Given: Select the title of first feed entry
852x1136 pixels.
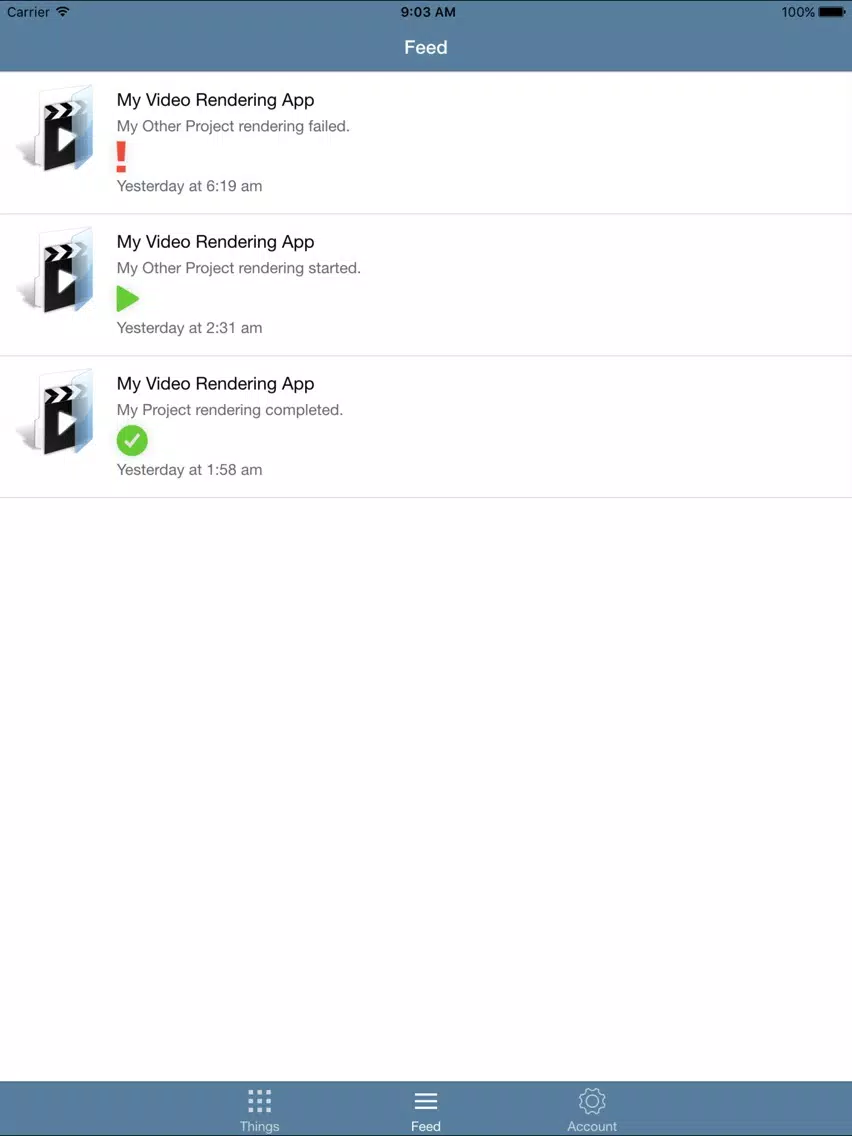Looking at the screenshot, I should click(215, 100).
